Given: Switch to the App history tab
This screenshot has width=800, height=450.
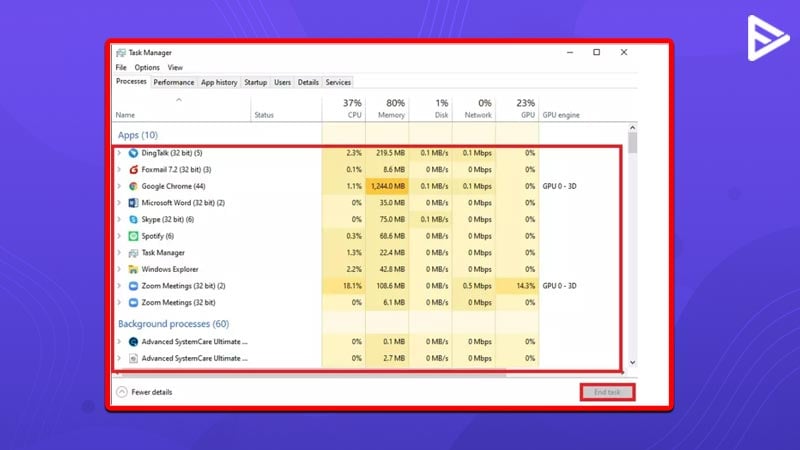Looking at the screenshot, I should [x=219, y=82].
